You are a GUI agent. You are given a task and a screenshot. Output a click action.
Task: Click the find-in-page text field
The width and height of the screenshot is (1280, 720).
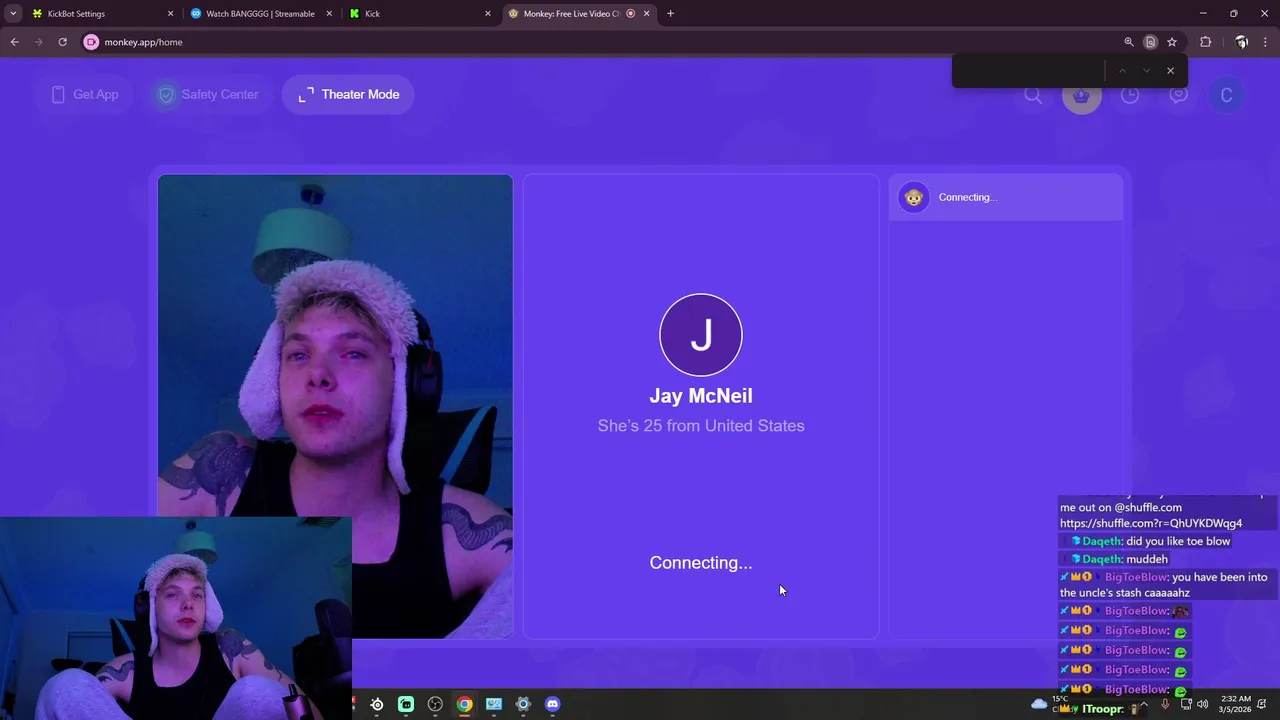(x=1030, y=71)
